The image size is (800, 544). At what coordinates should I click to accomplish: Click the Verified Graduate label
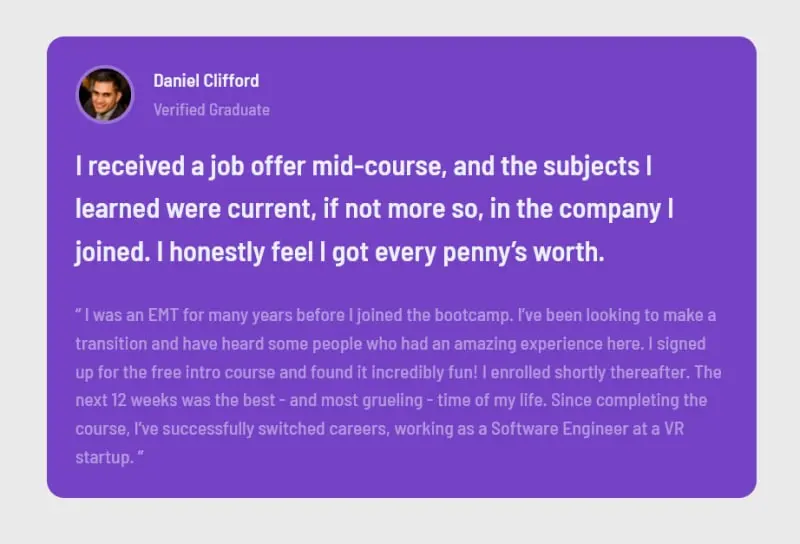tap(211, 110)
